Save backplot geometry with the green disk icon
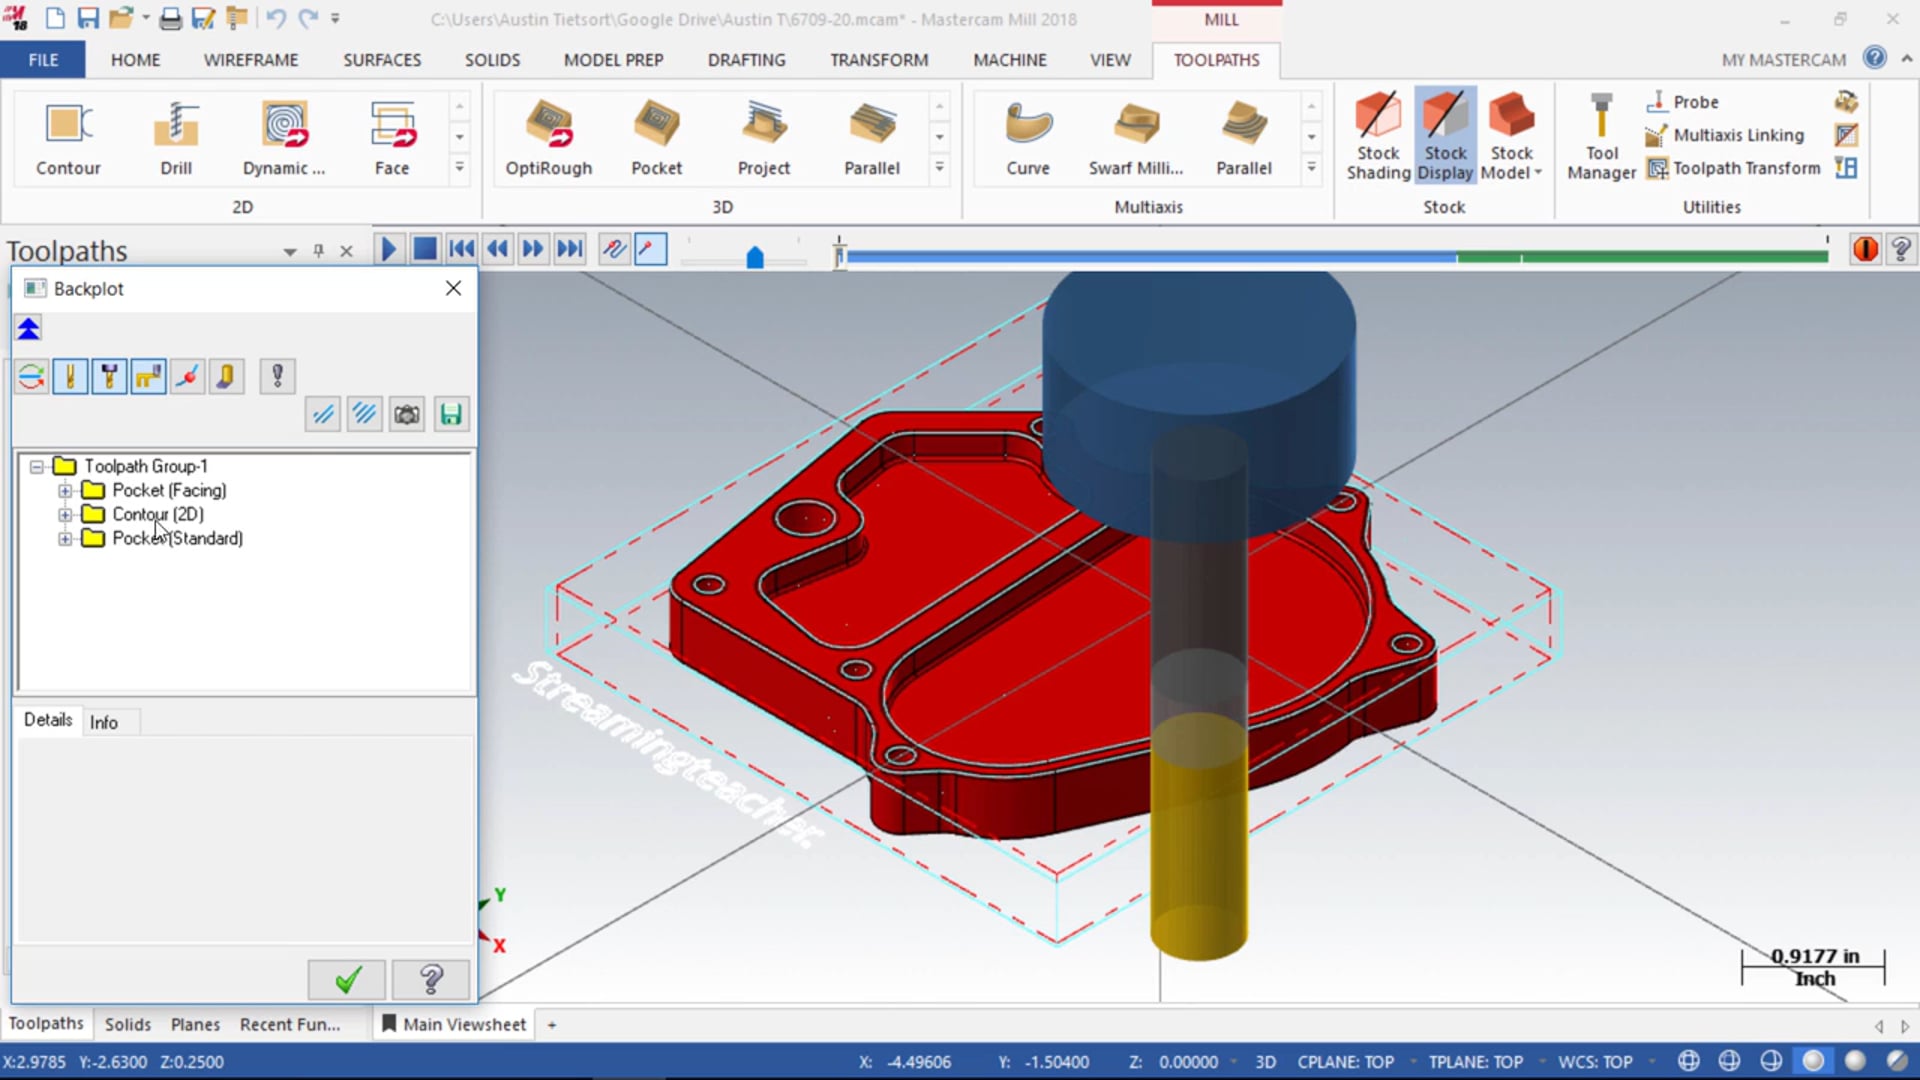The width and height of the screenshot is (1920, 1080). pyautogui.click(x=451, y=414)
